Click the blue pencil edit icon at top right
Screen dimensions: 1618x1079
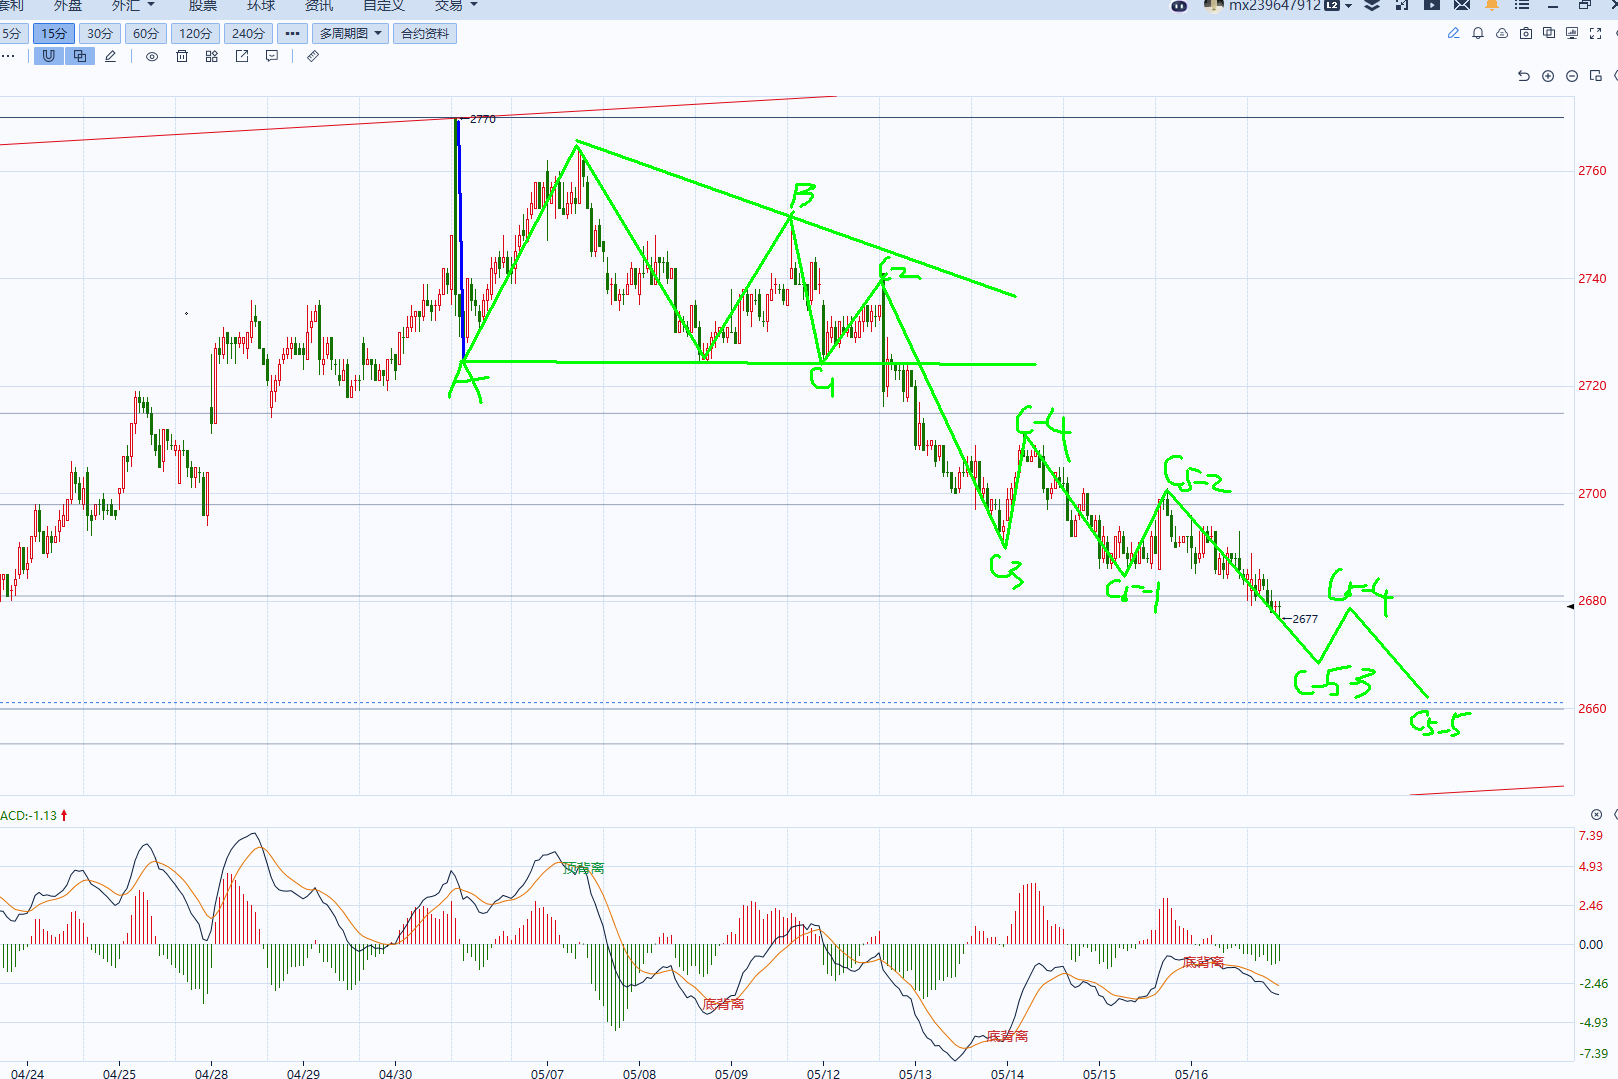1453,33
